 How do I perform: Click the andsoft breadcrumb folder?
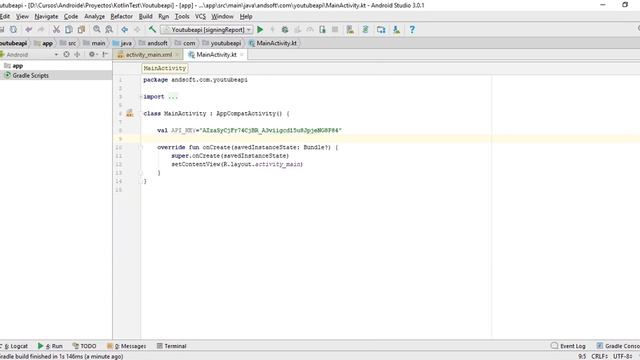(153, 43)
